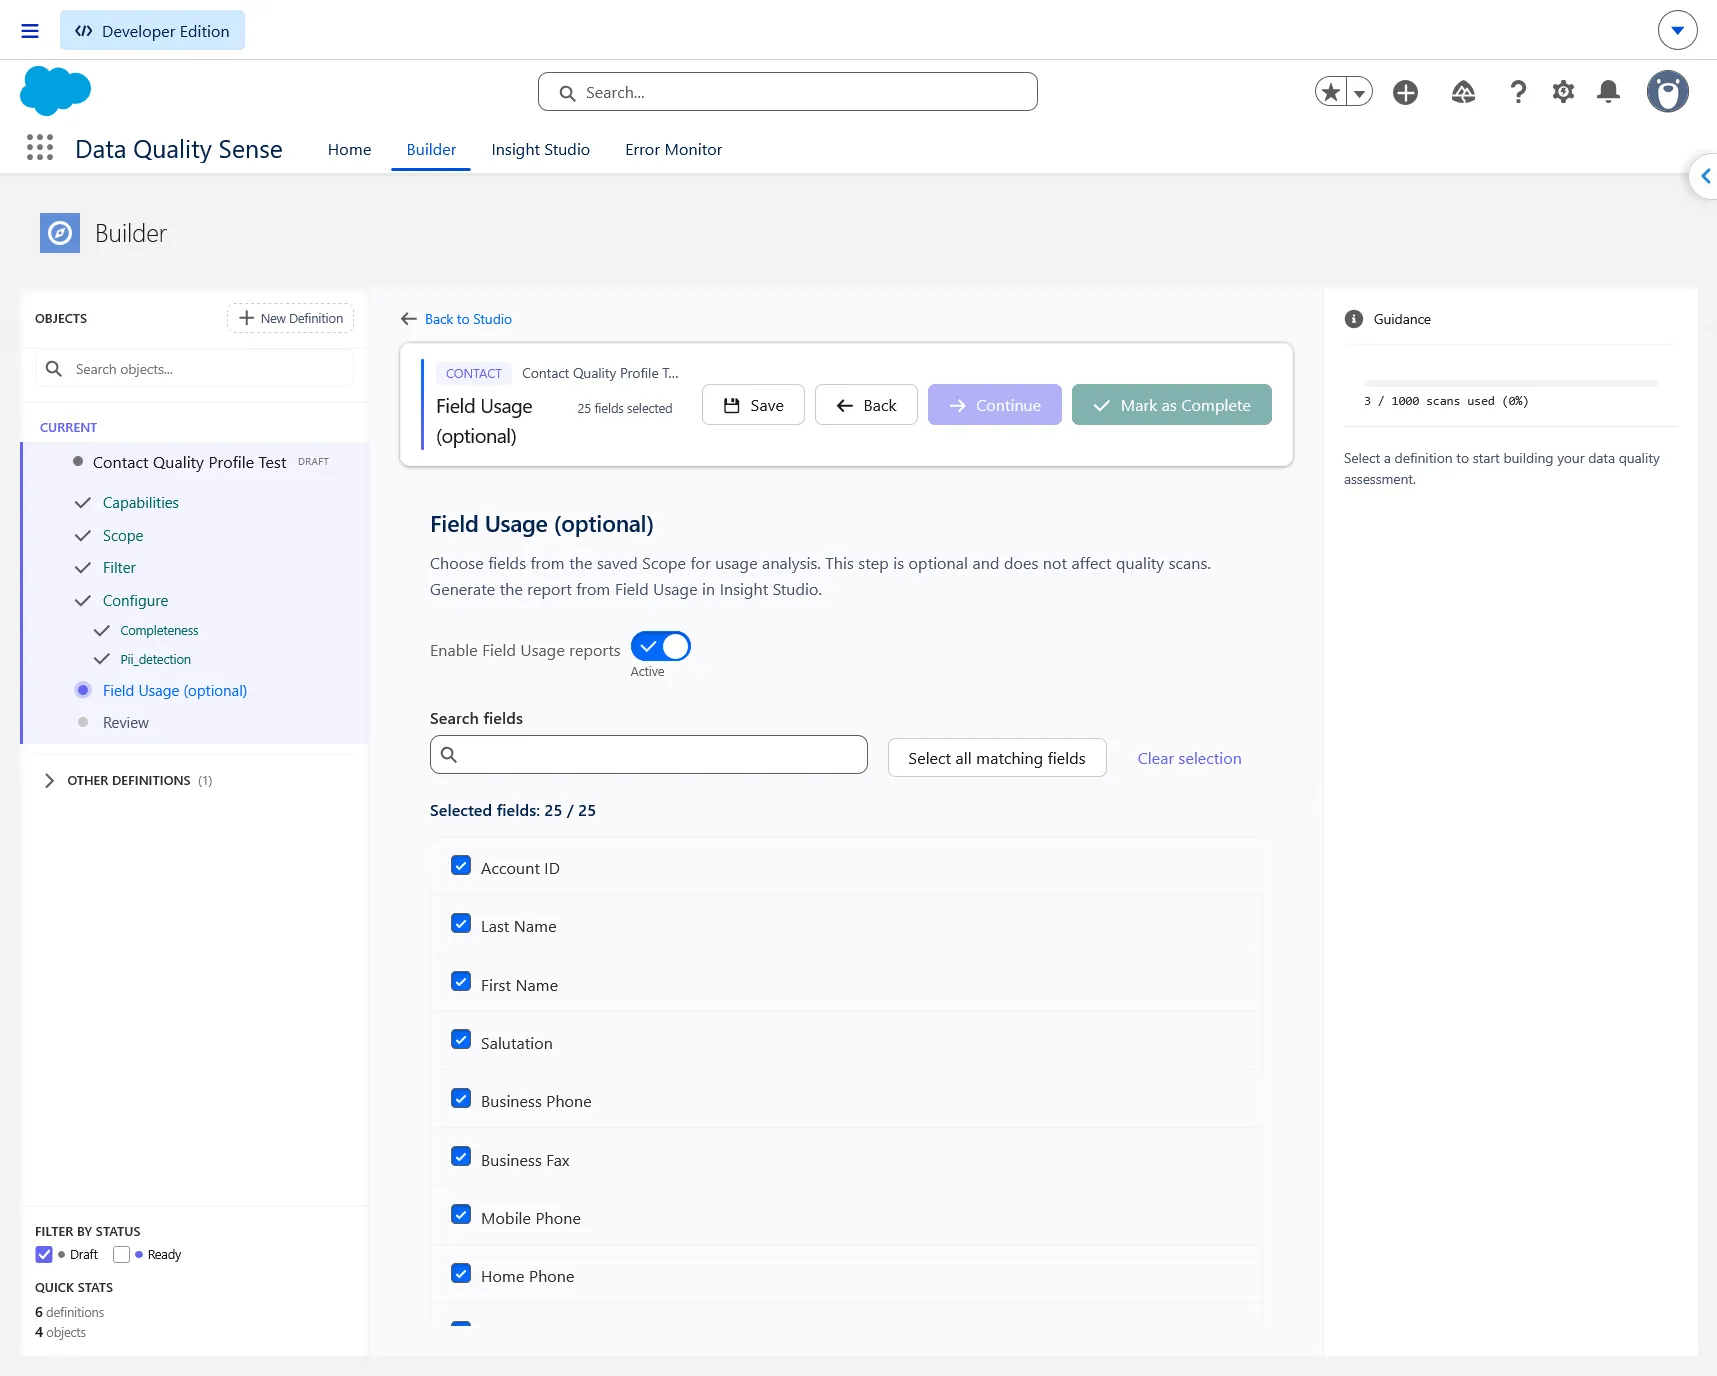
Task: Uncheck the Salutation field
Action: tap(461, 1040)
